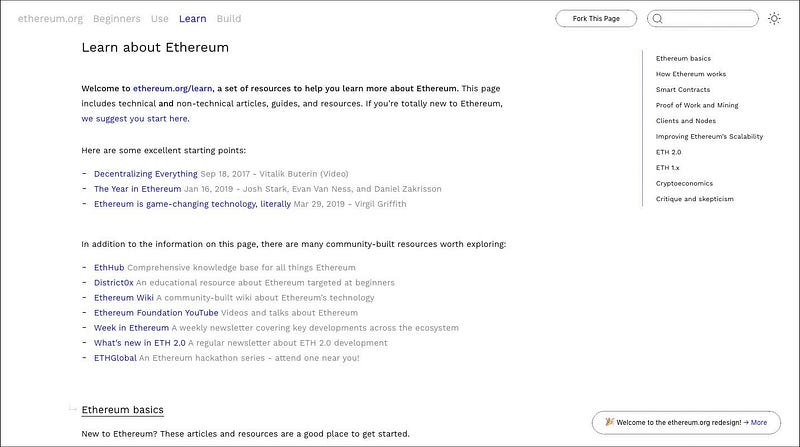Click inside the search input field

703,18
